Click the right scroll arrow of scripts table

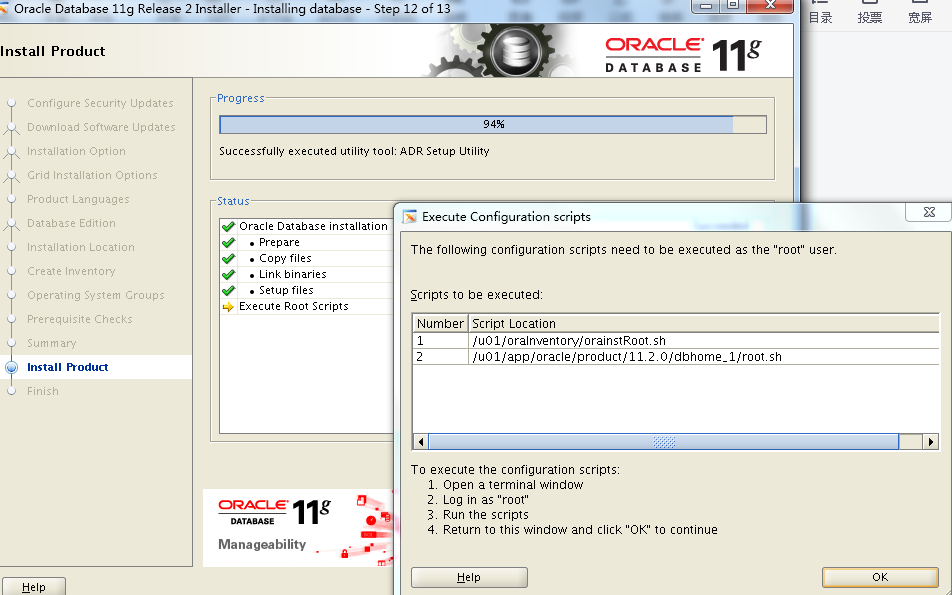click(931, 441)
